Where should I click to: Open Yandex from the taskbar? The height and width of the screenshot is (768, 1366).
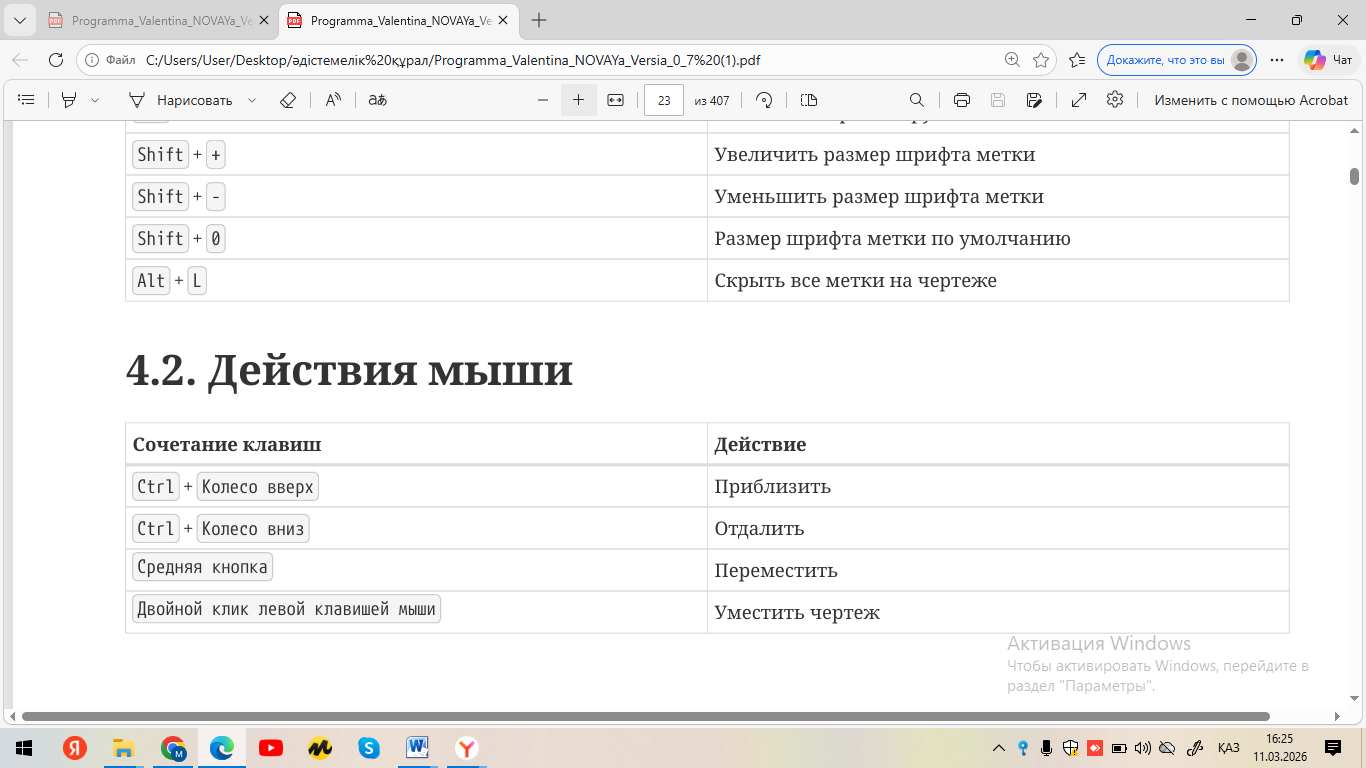pyautogui.click(x=75, y=748)
